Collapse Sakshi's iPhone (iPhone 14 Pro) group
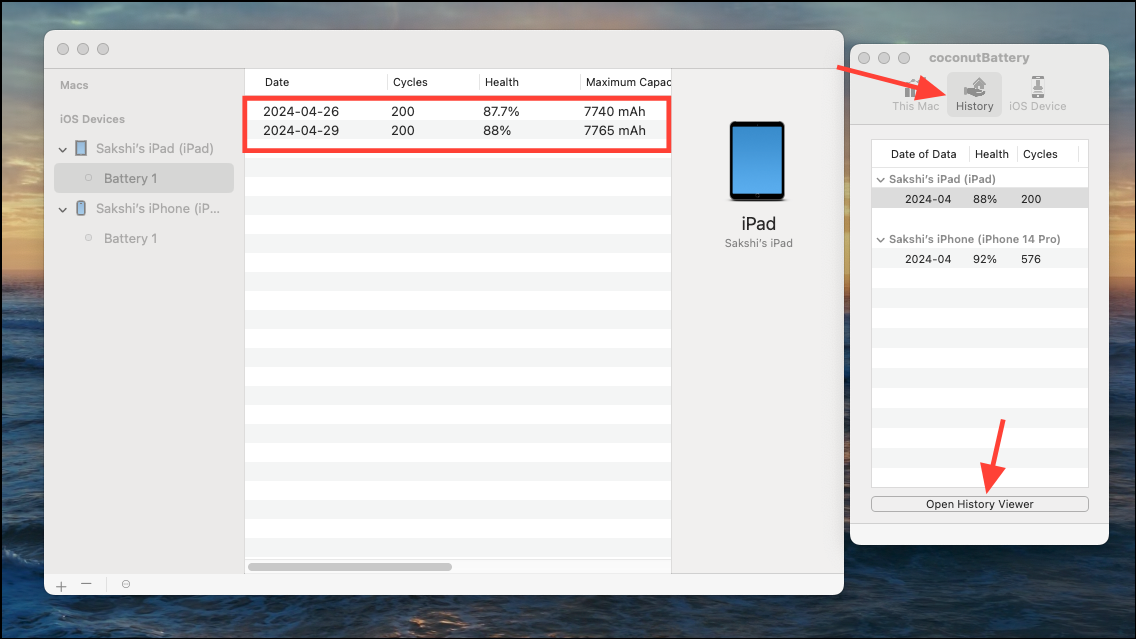Viewport: 1136px width, 639px height. pyautogui.click(x=880, y=240)
